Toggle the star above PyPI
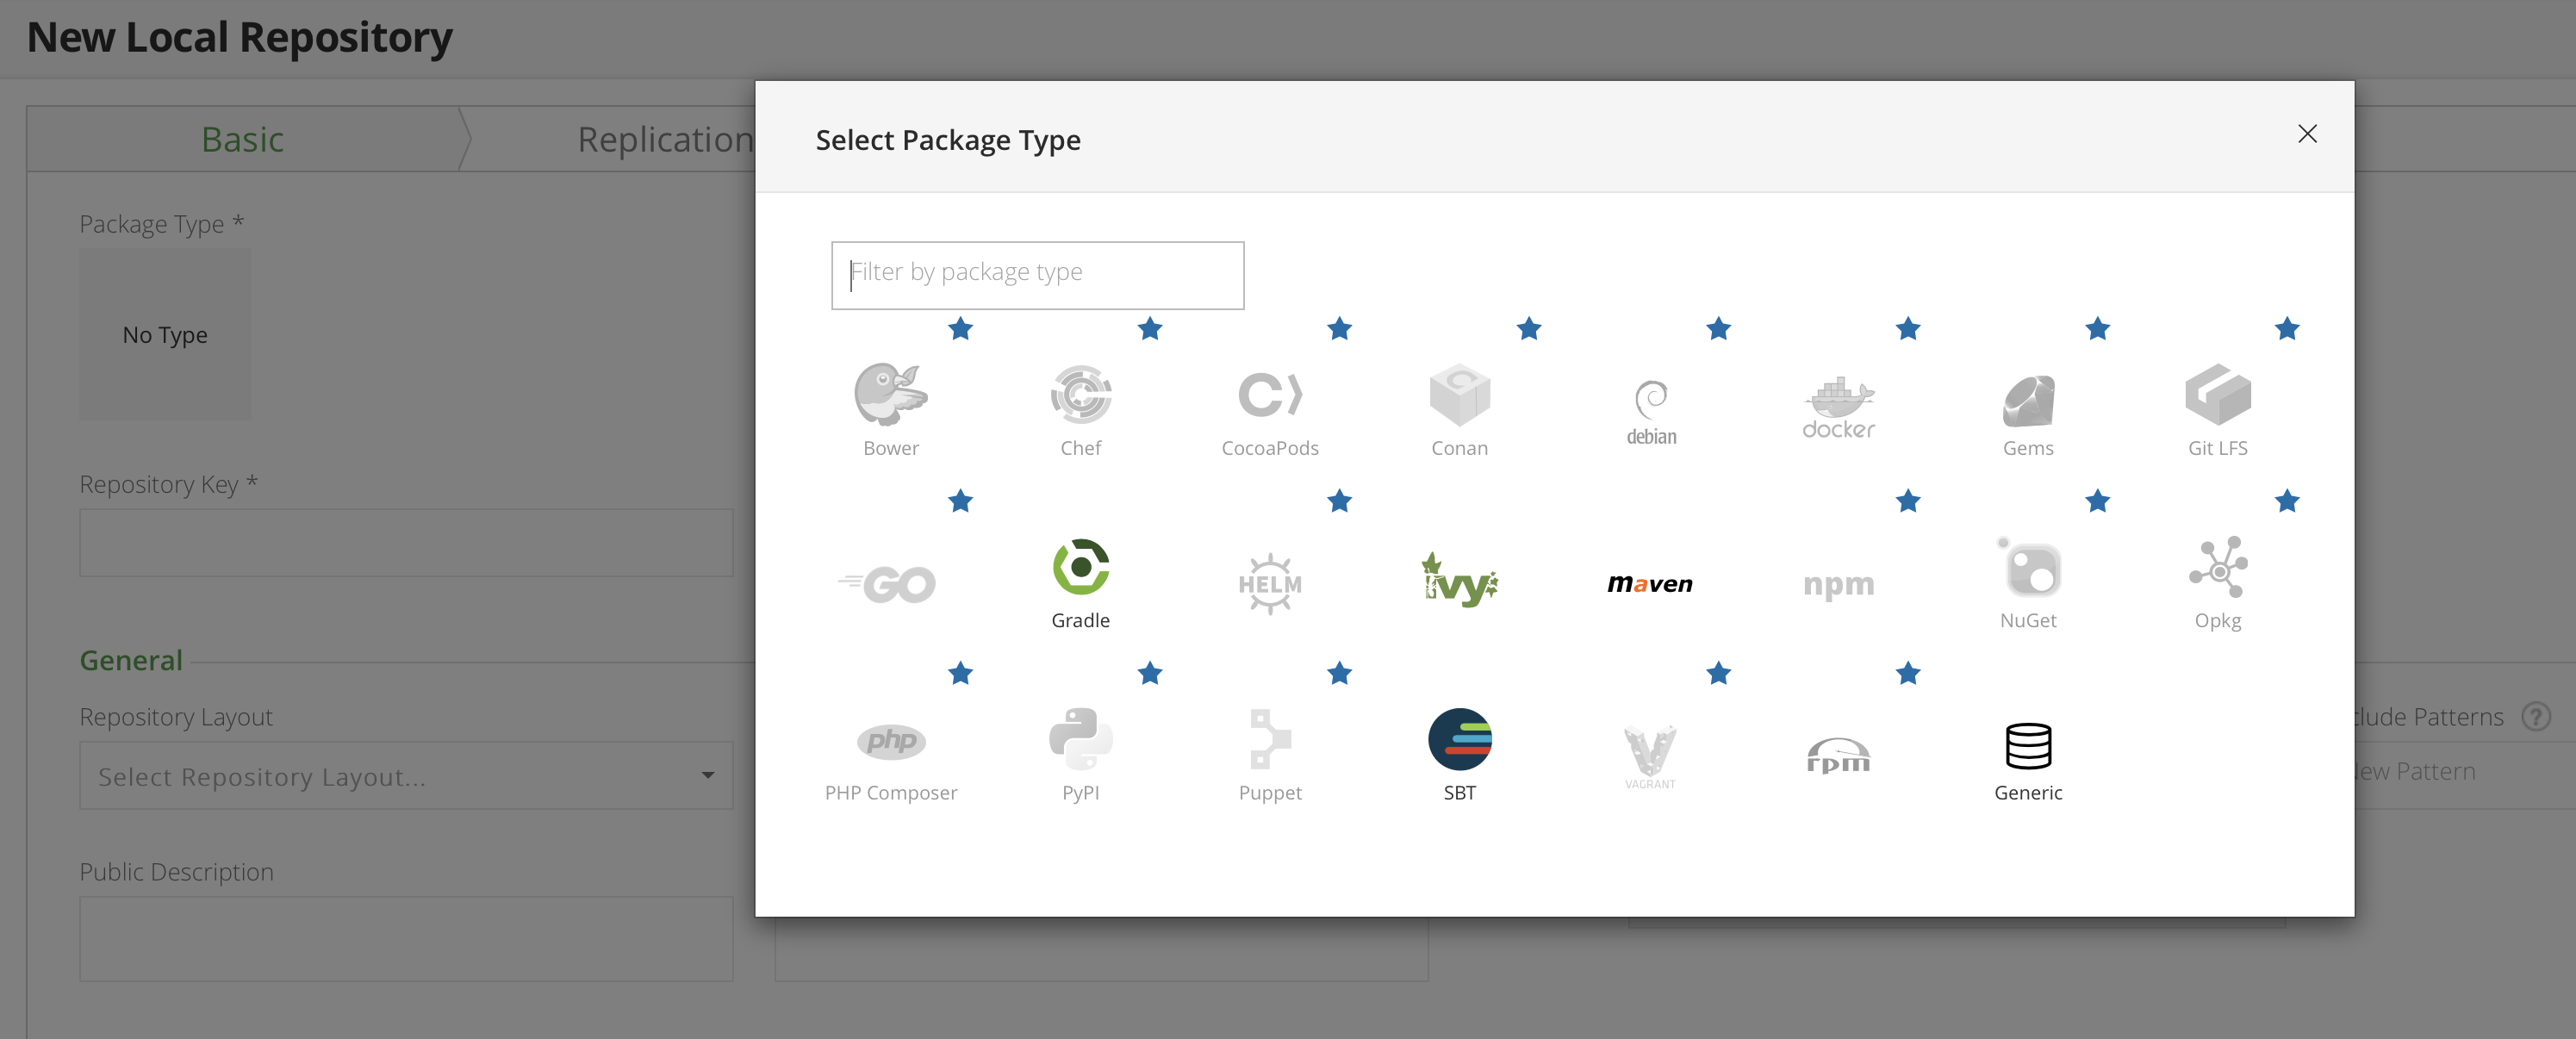Screen dimensions: 2576x1039 [1149, 673]
